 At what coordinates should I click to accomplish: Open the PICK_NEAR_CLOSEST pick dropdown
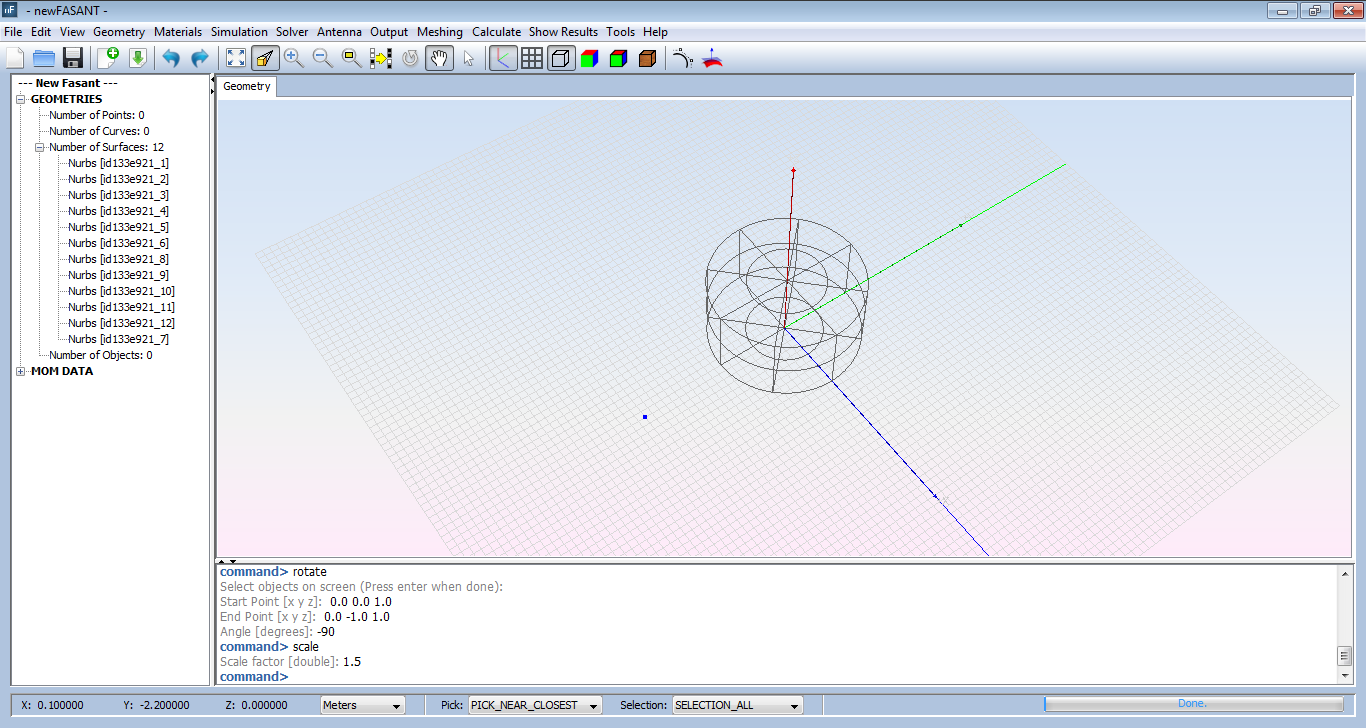pyautogui.click(x=534, y=705)
